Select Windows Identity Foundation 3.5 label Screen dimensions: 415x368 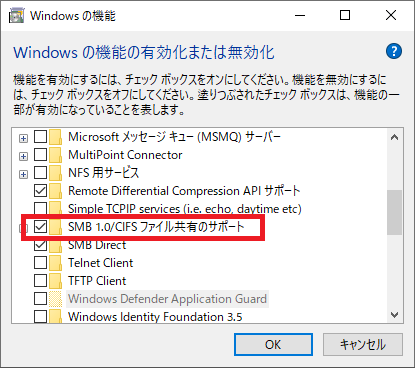click(155, 316)
